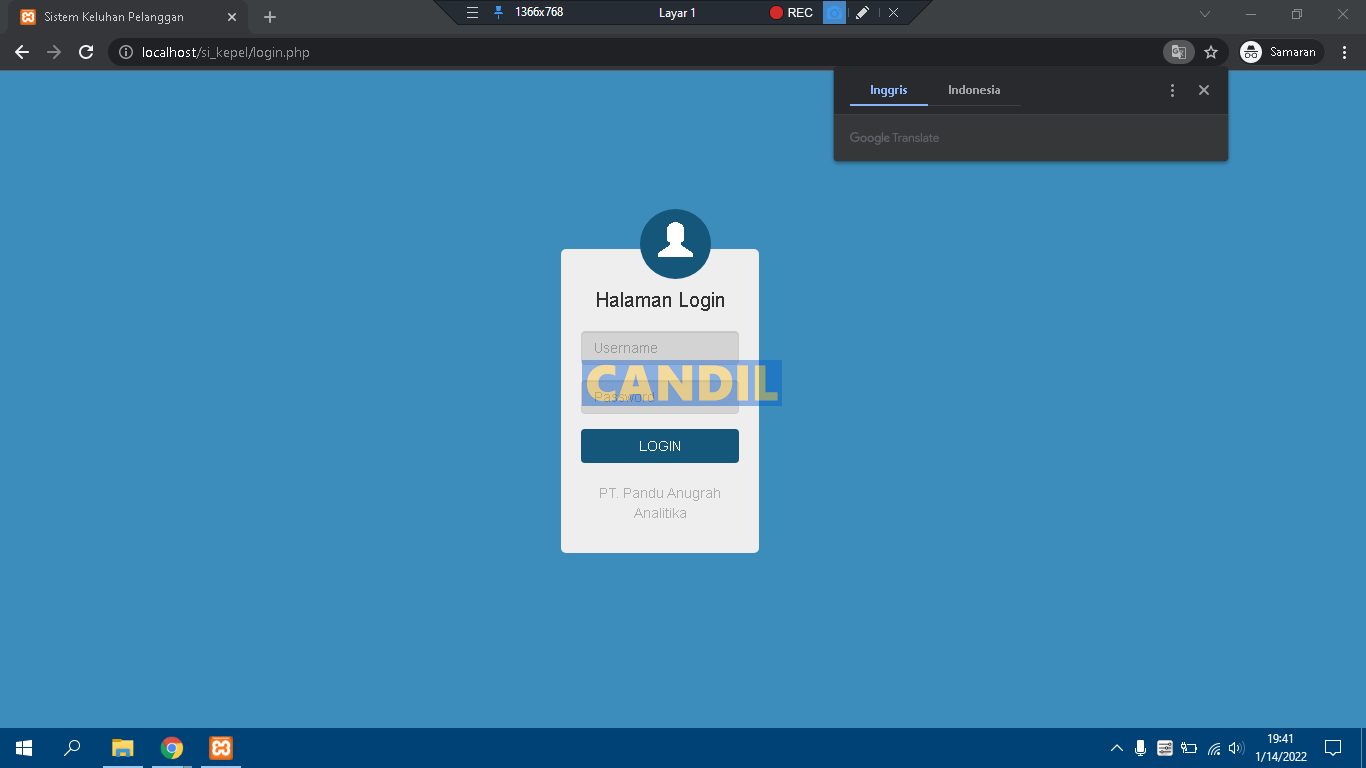Click the Halaman Login heading

[x=660, y=300]
